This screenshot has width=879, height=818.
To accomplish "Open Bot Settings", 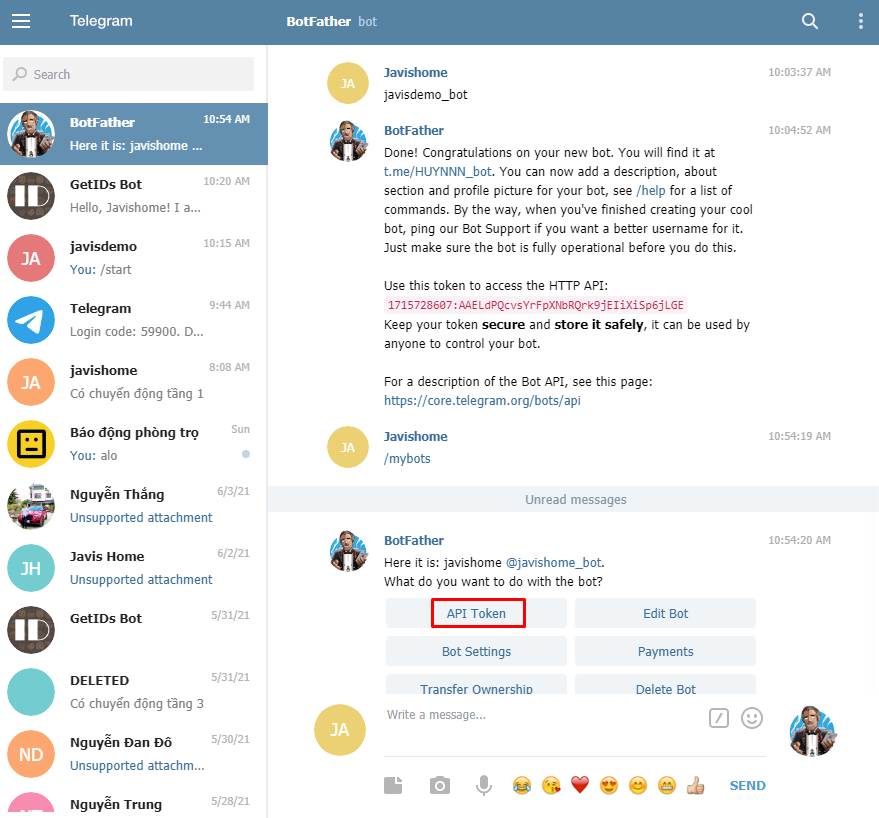I will [476, 651].
